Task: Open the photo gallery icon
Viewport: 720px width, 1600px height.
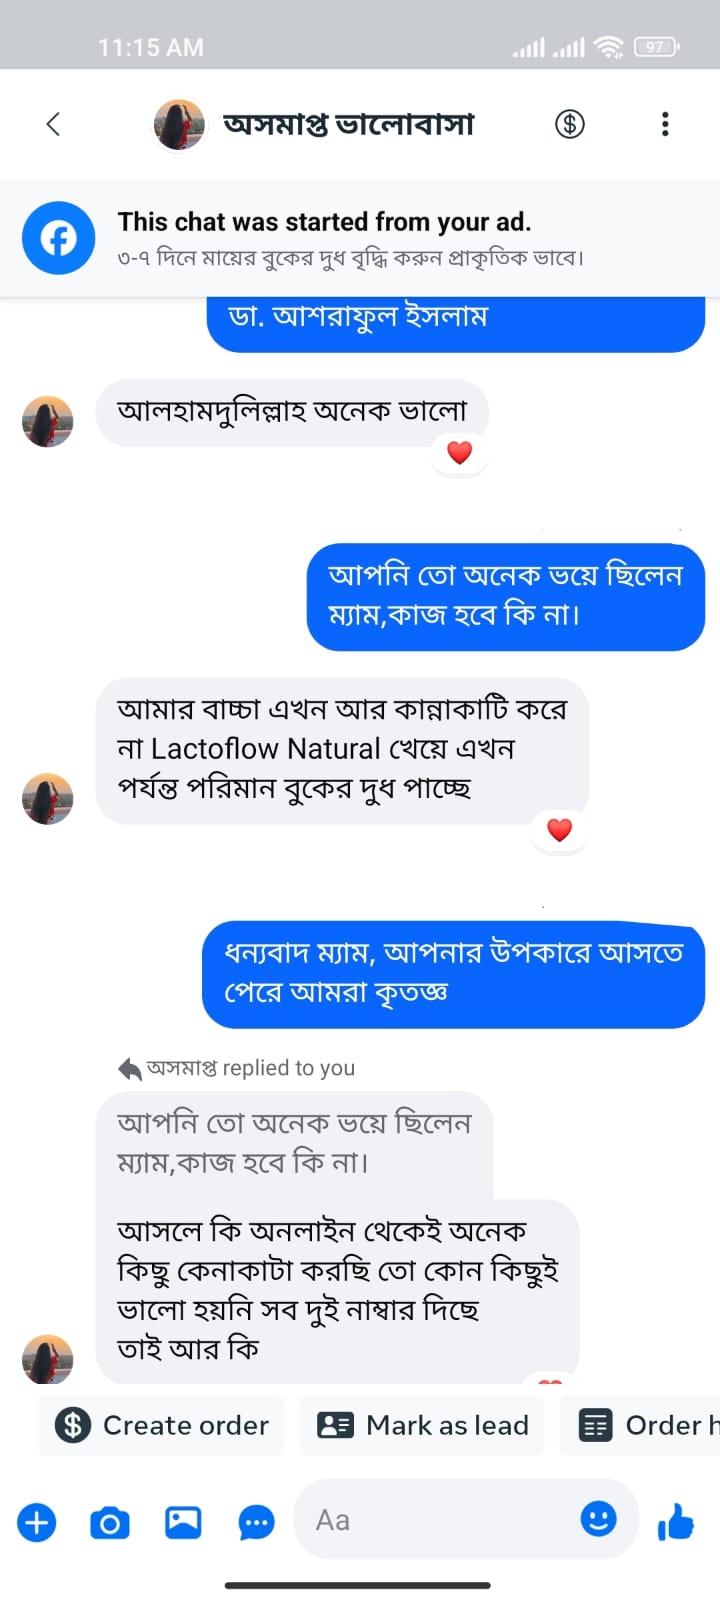Action: [x=183, y=1523]
